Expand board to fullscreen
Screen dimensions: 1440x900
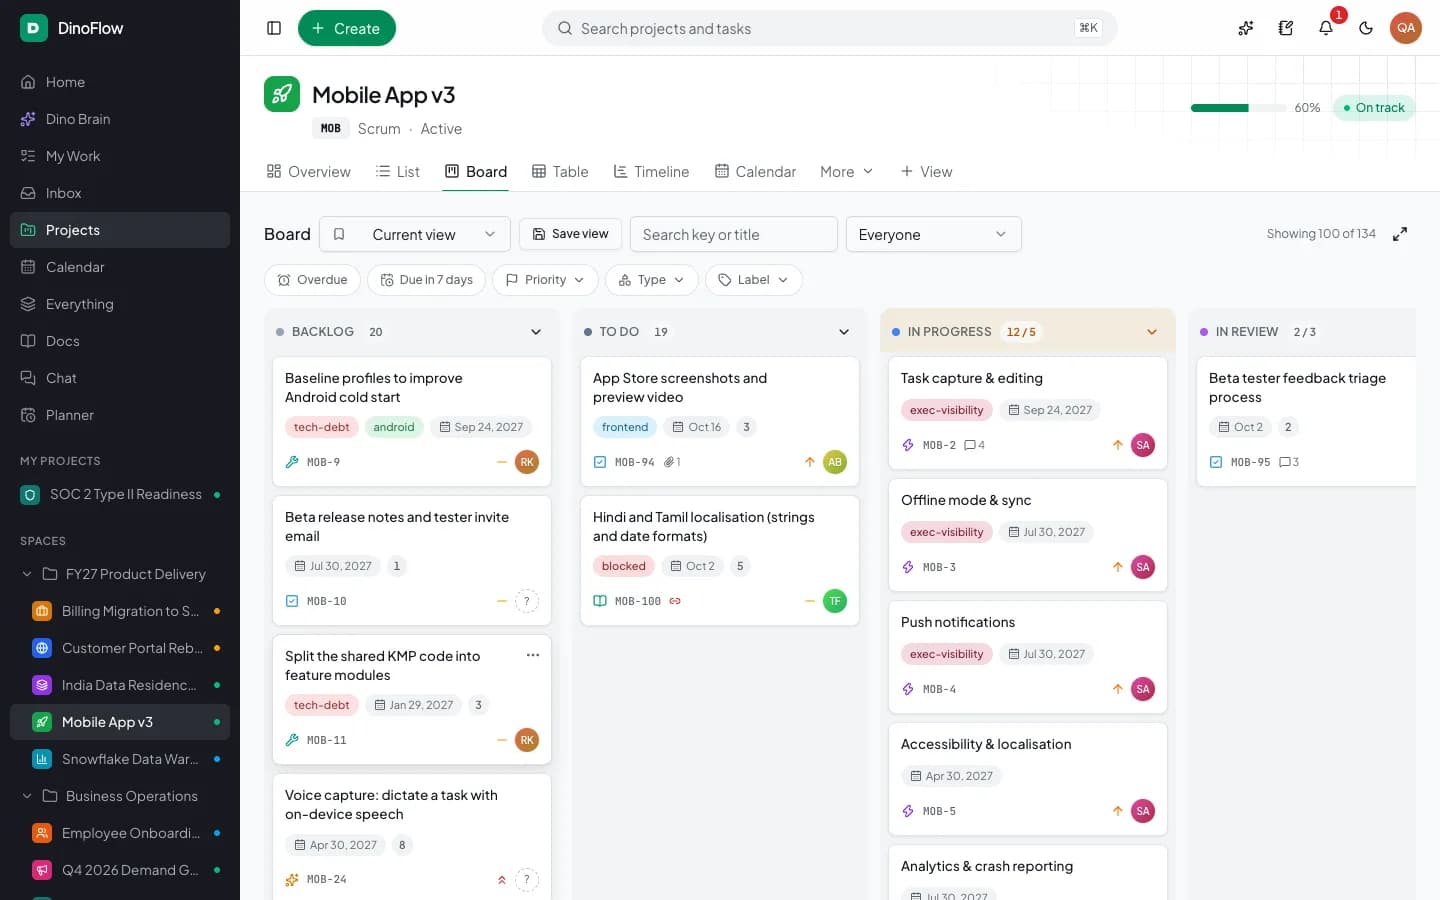coord(1400,234)
